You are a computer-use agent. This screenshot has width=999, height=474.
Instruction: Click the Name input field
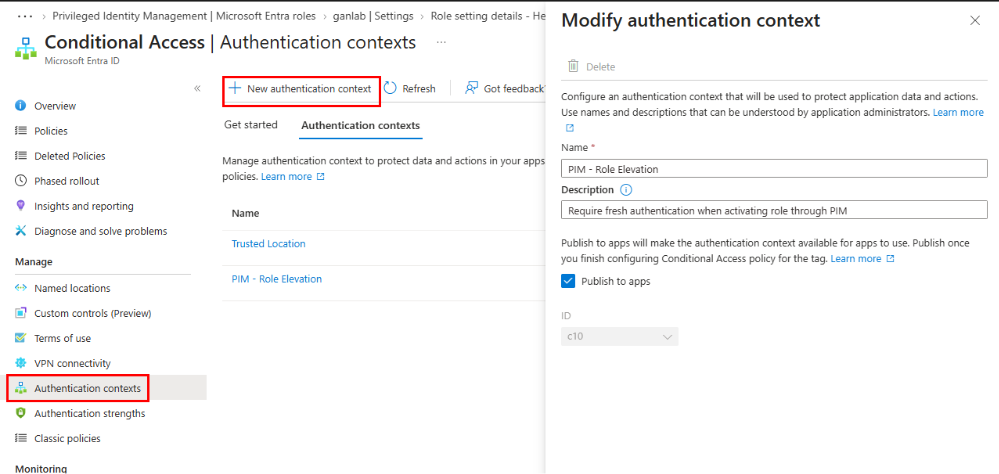tap(774, 169)
